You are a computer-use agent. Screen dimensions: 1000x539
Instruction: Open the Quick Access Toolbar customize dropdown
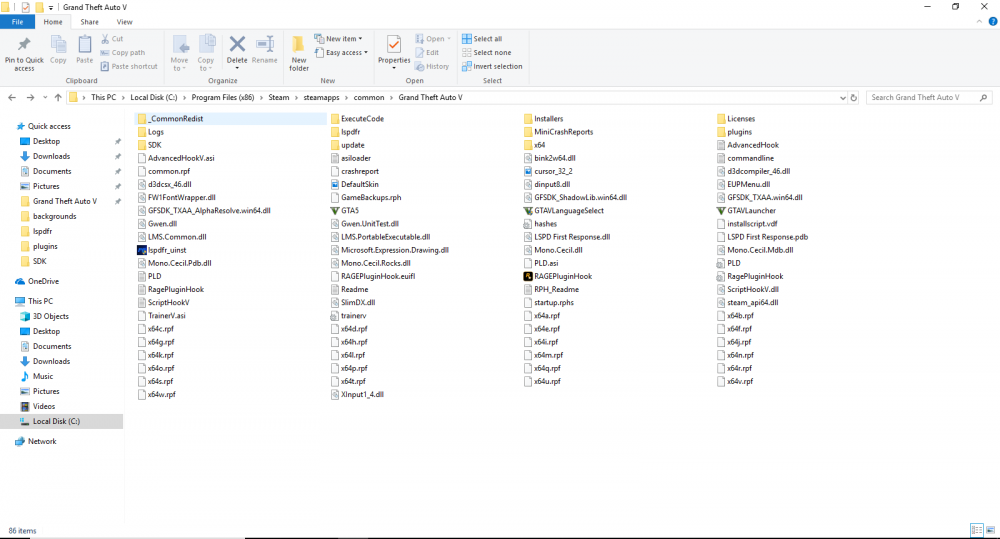pyautogui.click(x=50, y=8)
